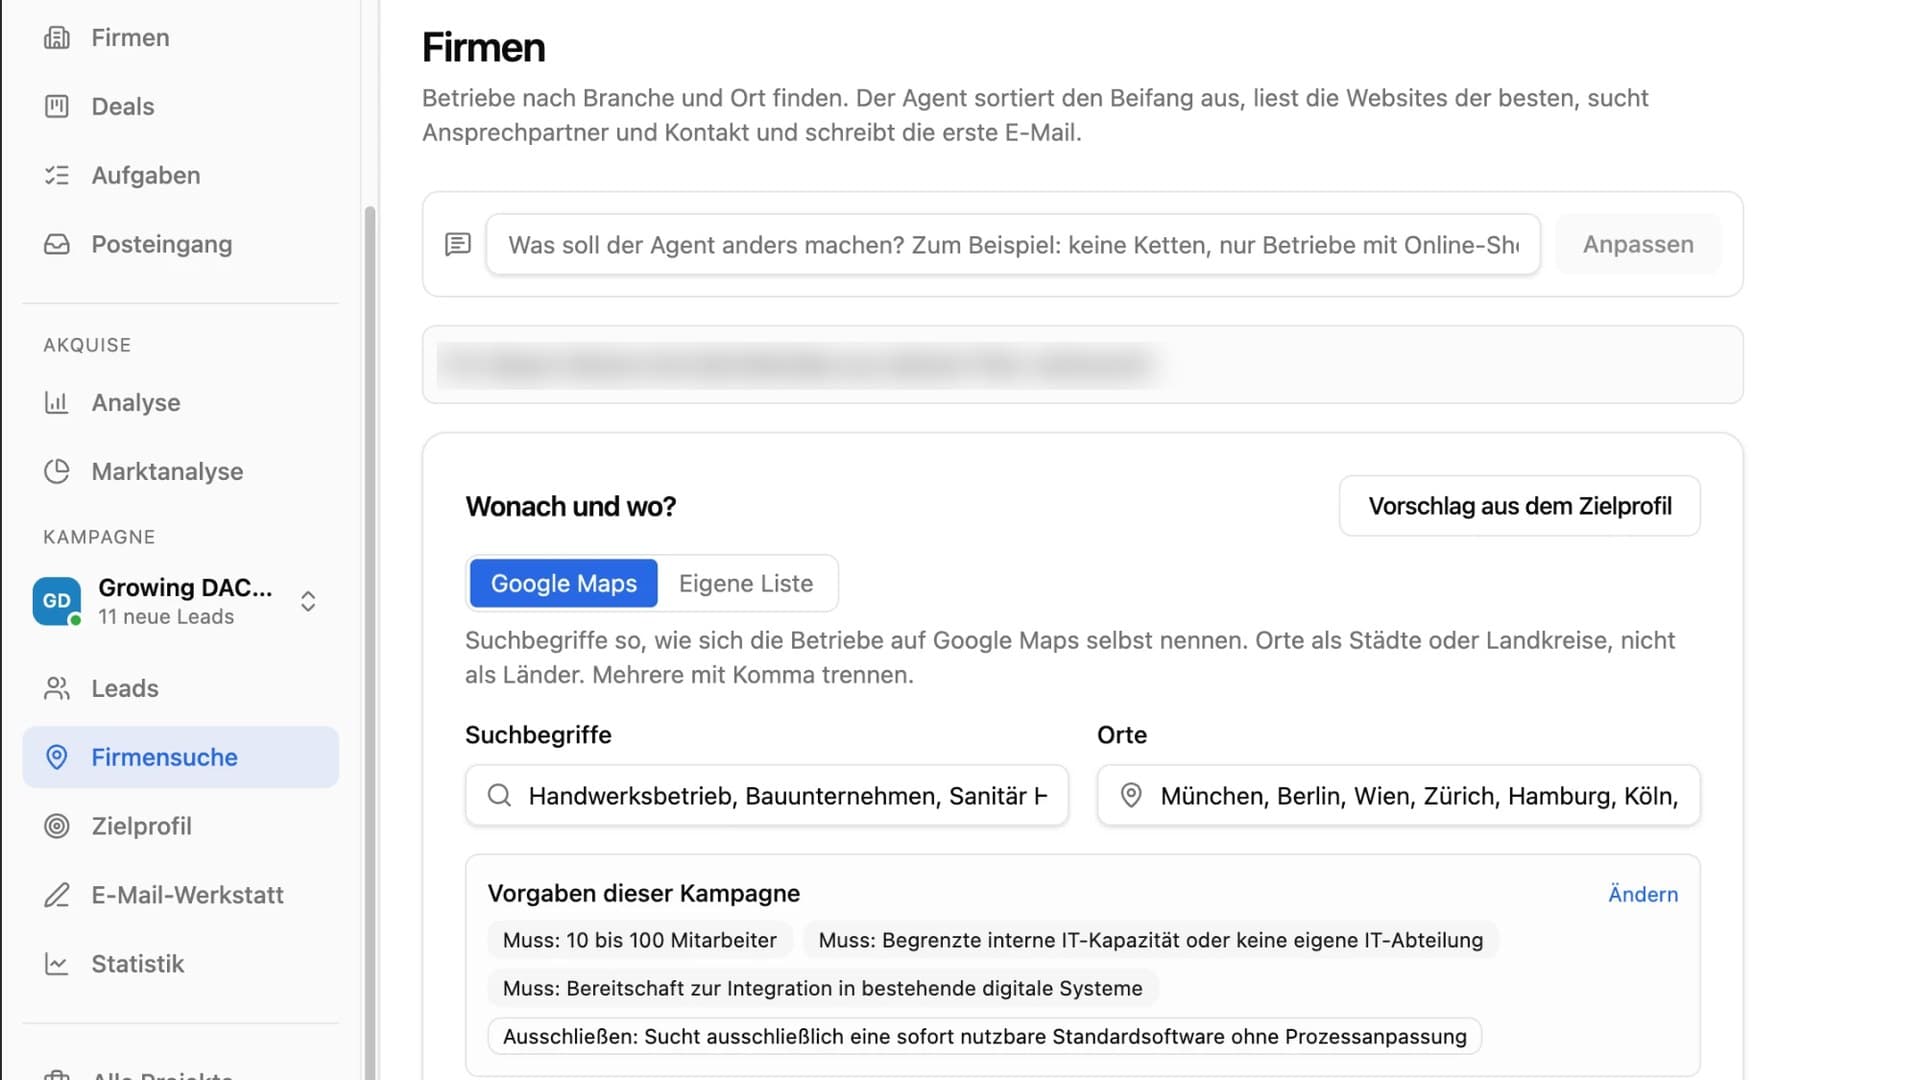Screen dimensions: 1920x1080
Task: Open the Marktanalyse pie chart icon
Action: 57,472
